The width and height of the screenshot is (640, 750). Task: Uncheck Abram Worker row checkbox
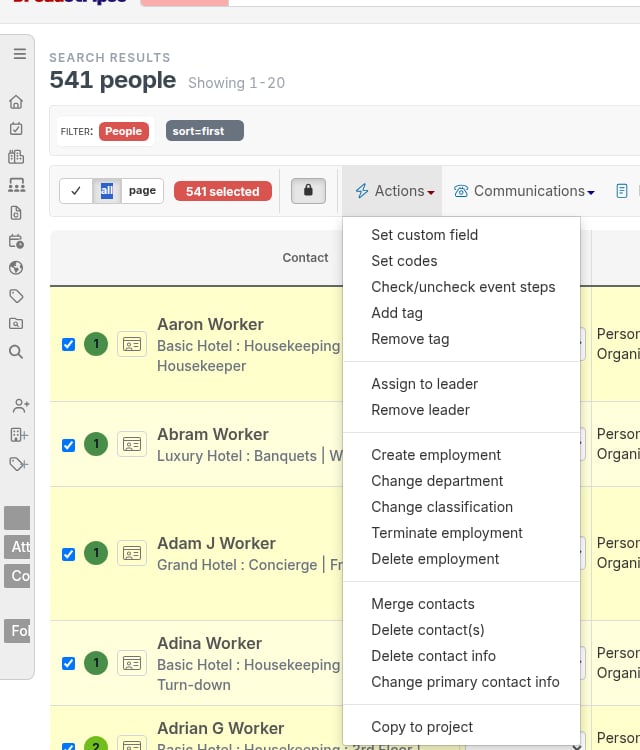[68, 445]
